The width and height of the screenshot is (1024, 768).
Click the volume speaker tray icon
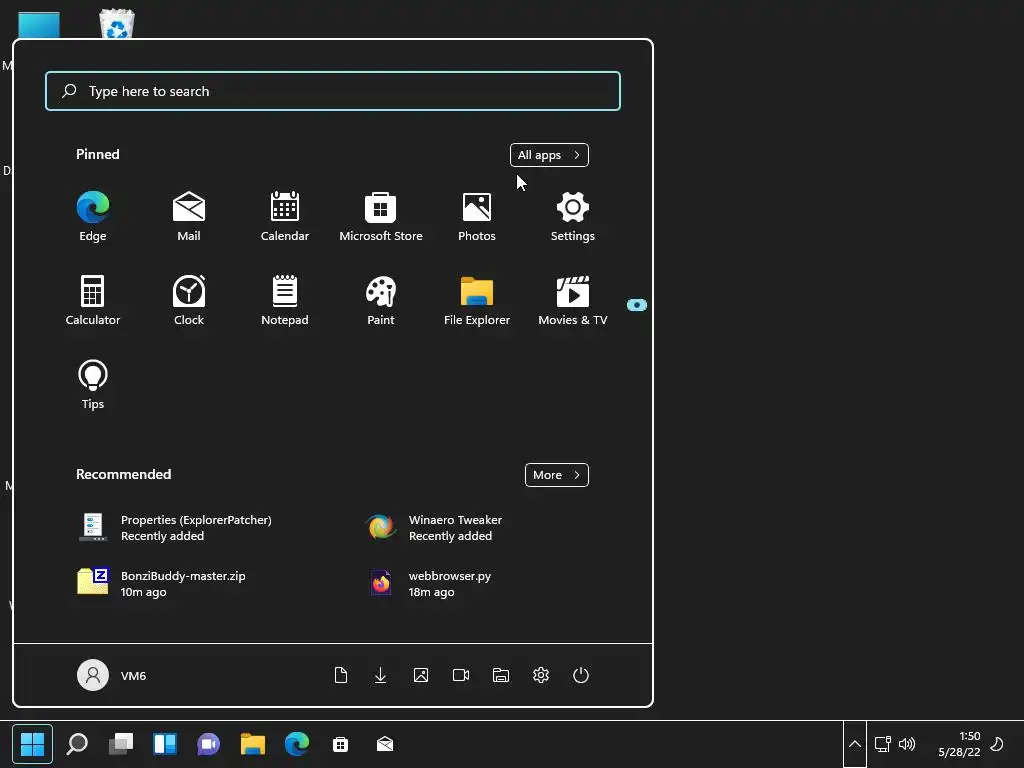pyautogui.click(x=907, y=744)
